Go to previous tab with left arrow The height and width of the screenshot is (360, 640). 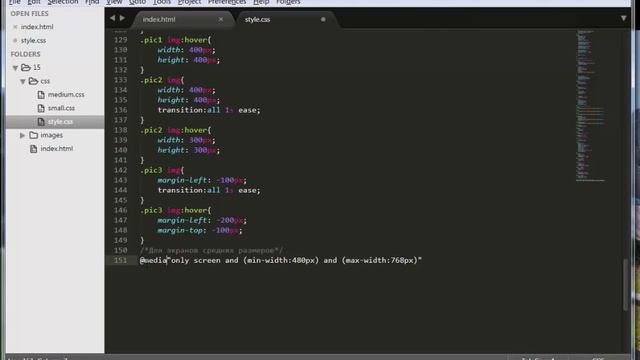(x=112, y=18)
